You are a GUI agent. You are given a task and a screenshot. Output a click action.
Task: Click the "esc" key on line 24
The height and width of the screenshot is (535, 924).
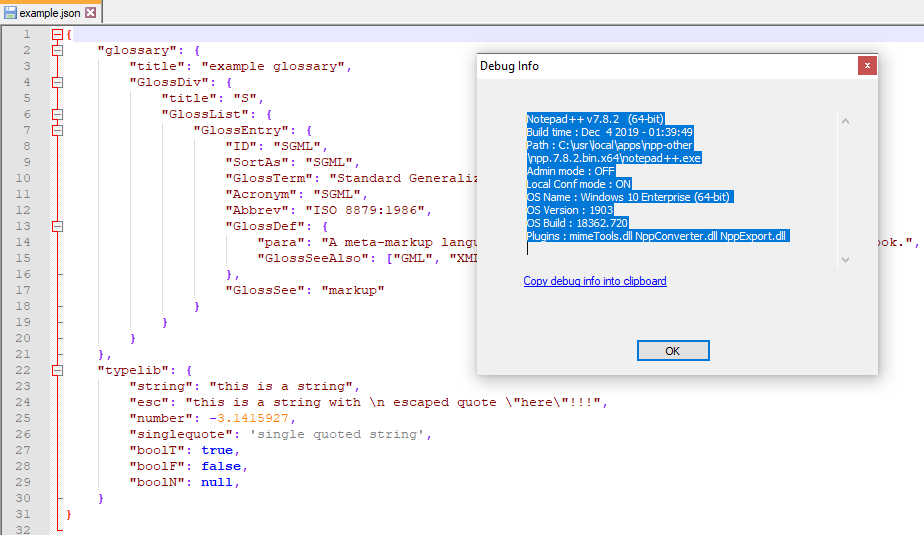point(150,402)
